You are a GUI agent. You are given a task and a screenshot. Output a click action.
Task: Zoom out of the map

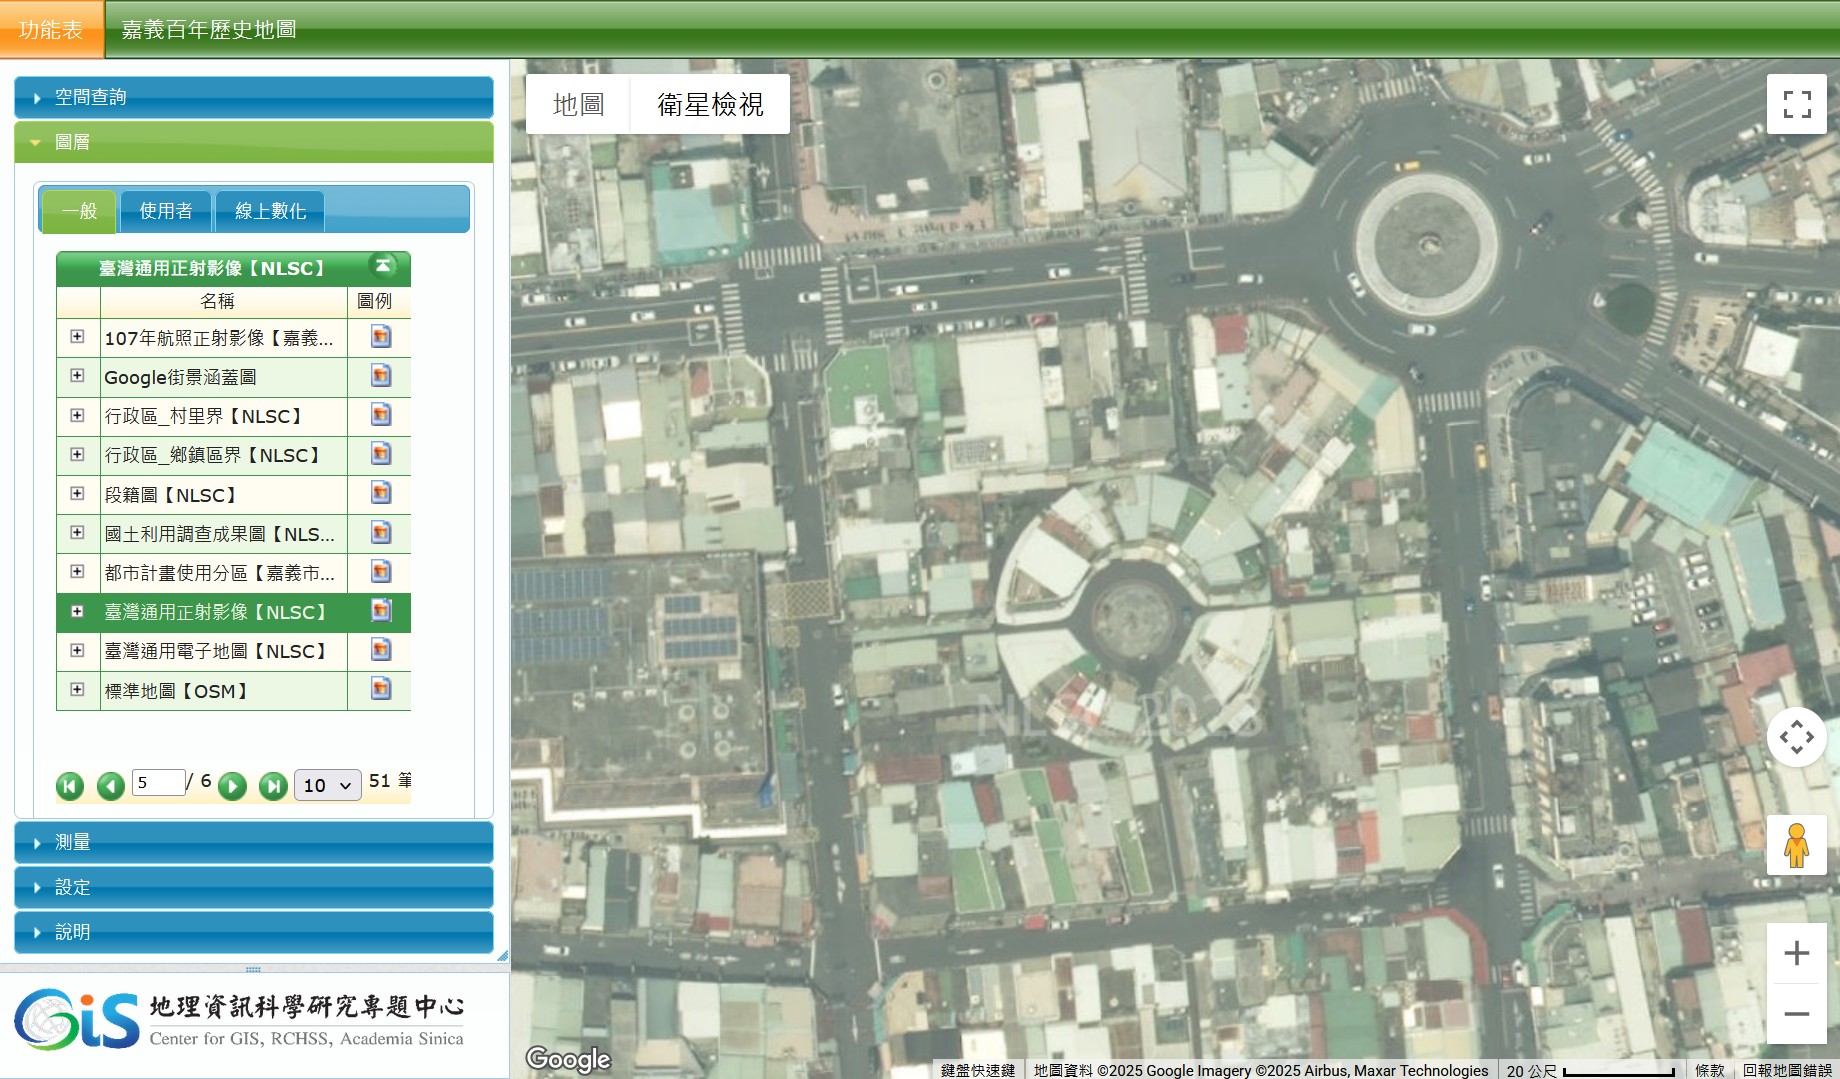coord(1796,1014)
